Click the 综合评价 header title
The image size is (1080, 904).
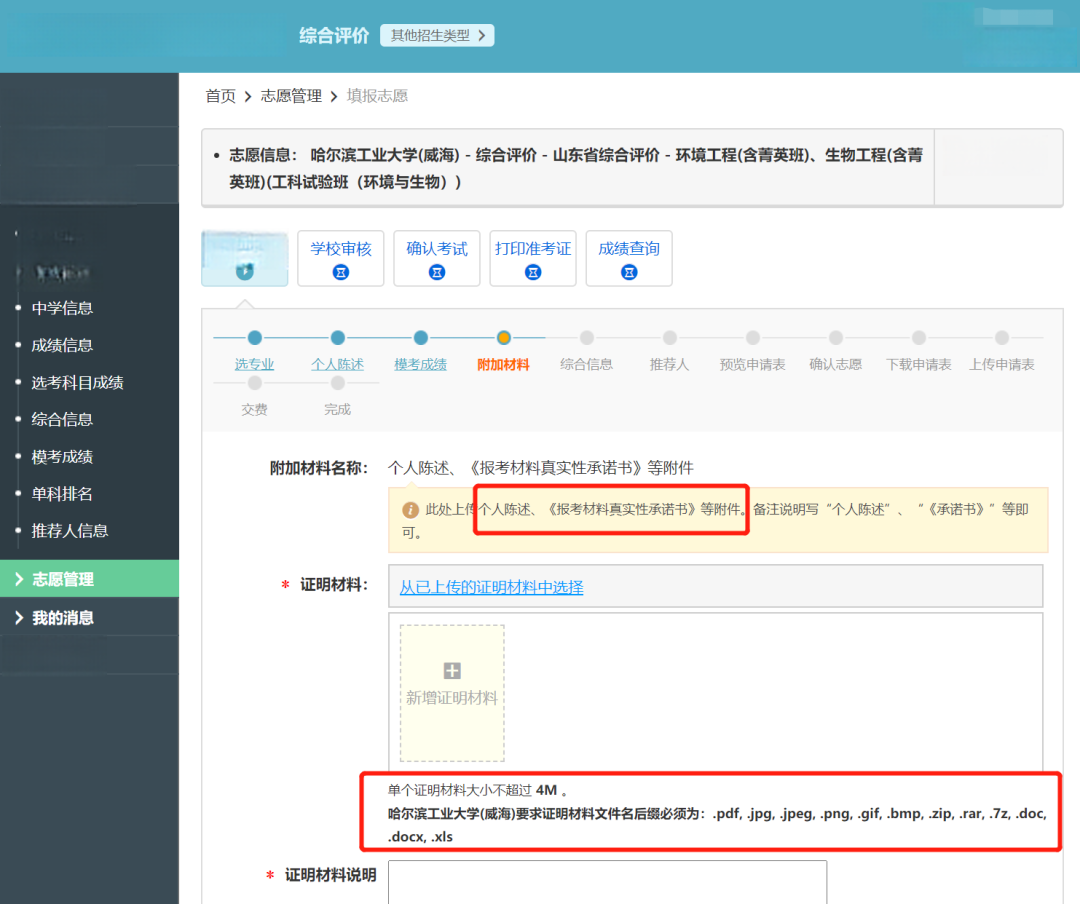(334, 36)
